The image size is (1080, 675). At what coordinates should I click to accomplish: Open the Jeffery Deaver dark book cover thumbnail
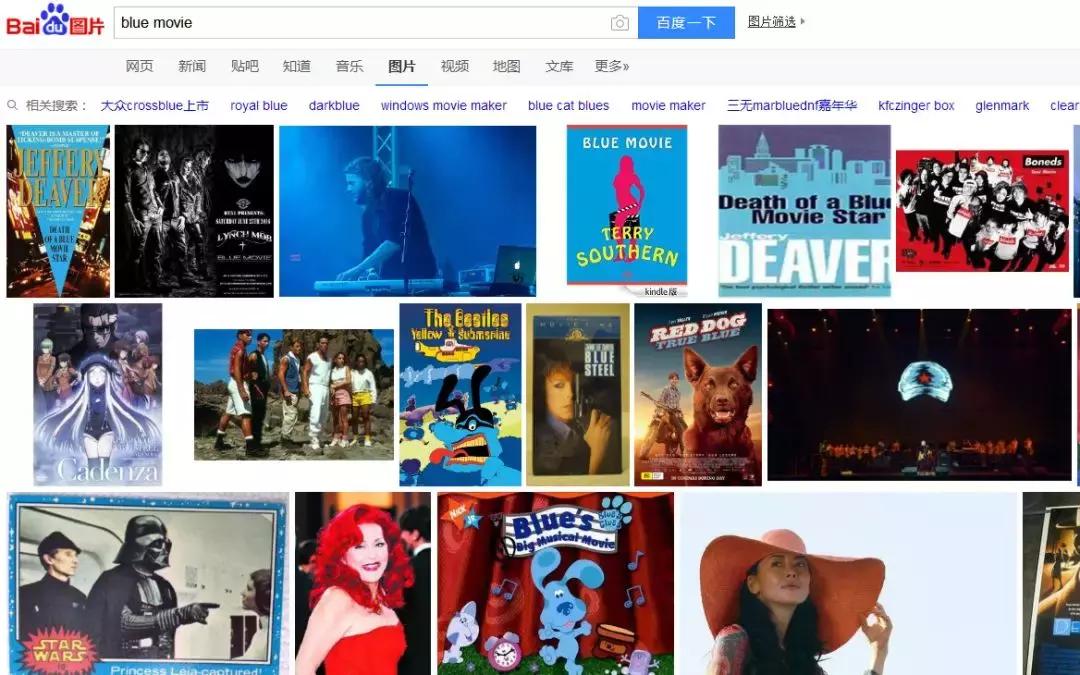click(58, 211)
